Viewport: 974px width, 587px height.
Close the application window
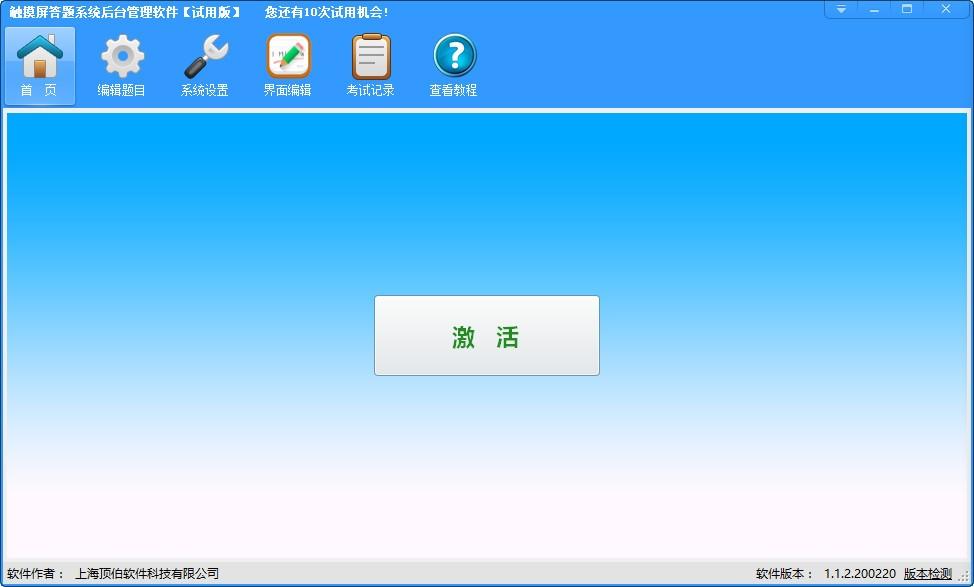click(946, 9)
